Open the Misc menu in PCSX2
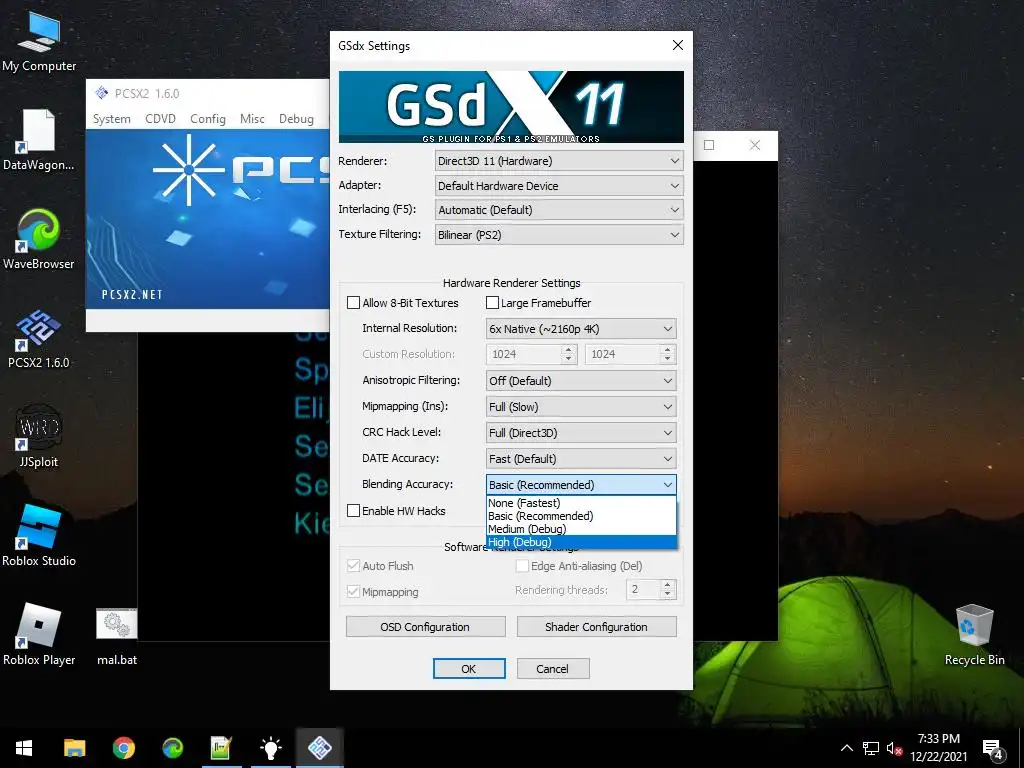 [x=252, y=119]
